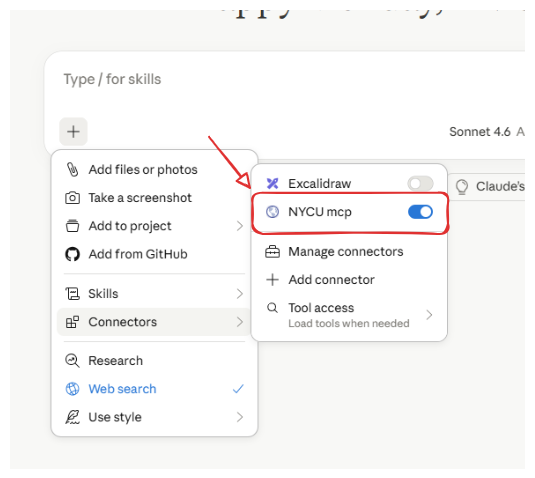Expand the Add to project submenu arrow
The image size is (535, 478).
240,226
